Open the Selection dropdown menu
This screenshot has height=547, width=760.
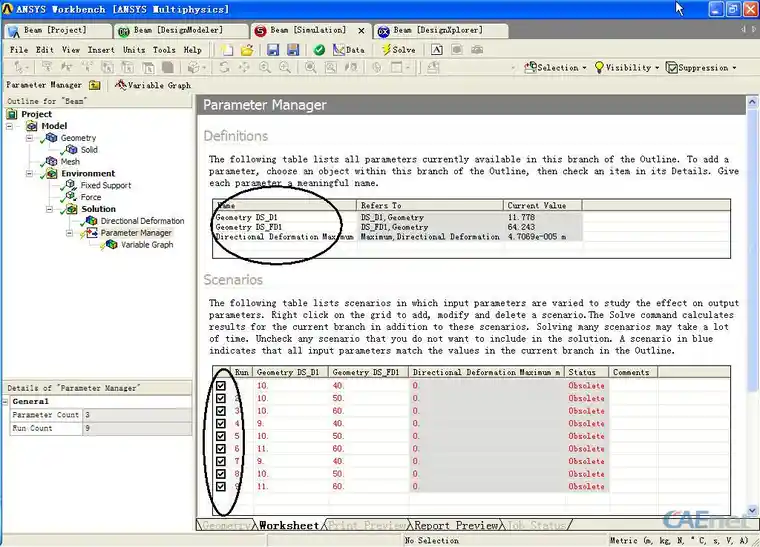pyautogui.click(x=555, y=68)
